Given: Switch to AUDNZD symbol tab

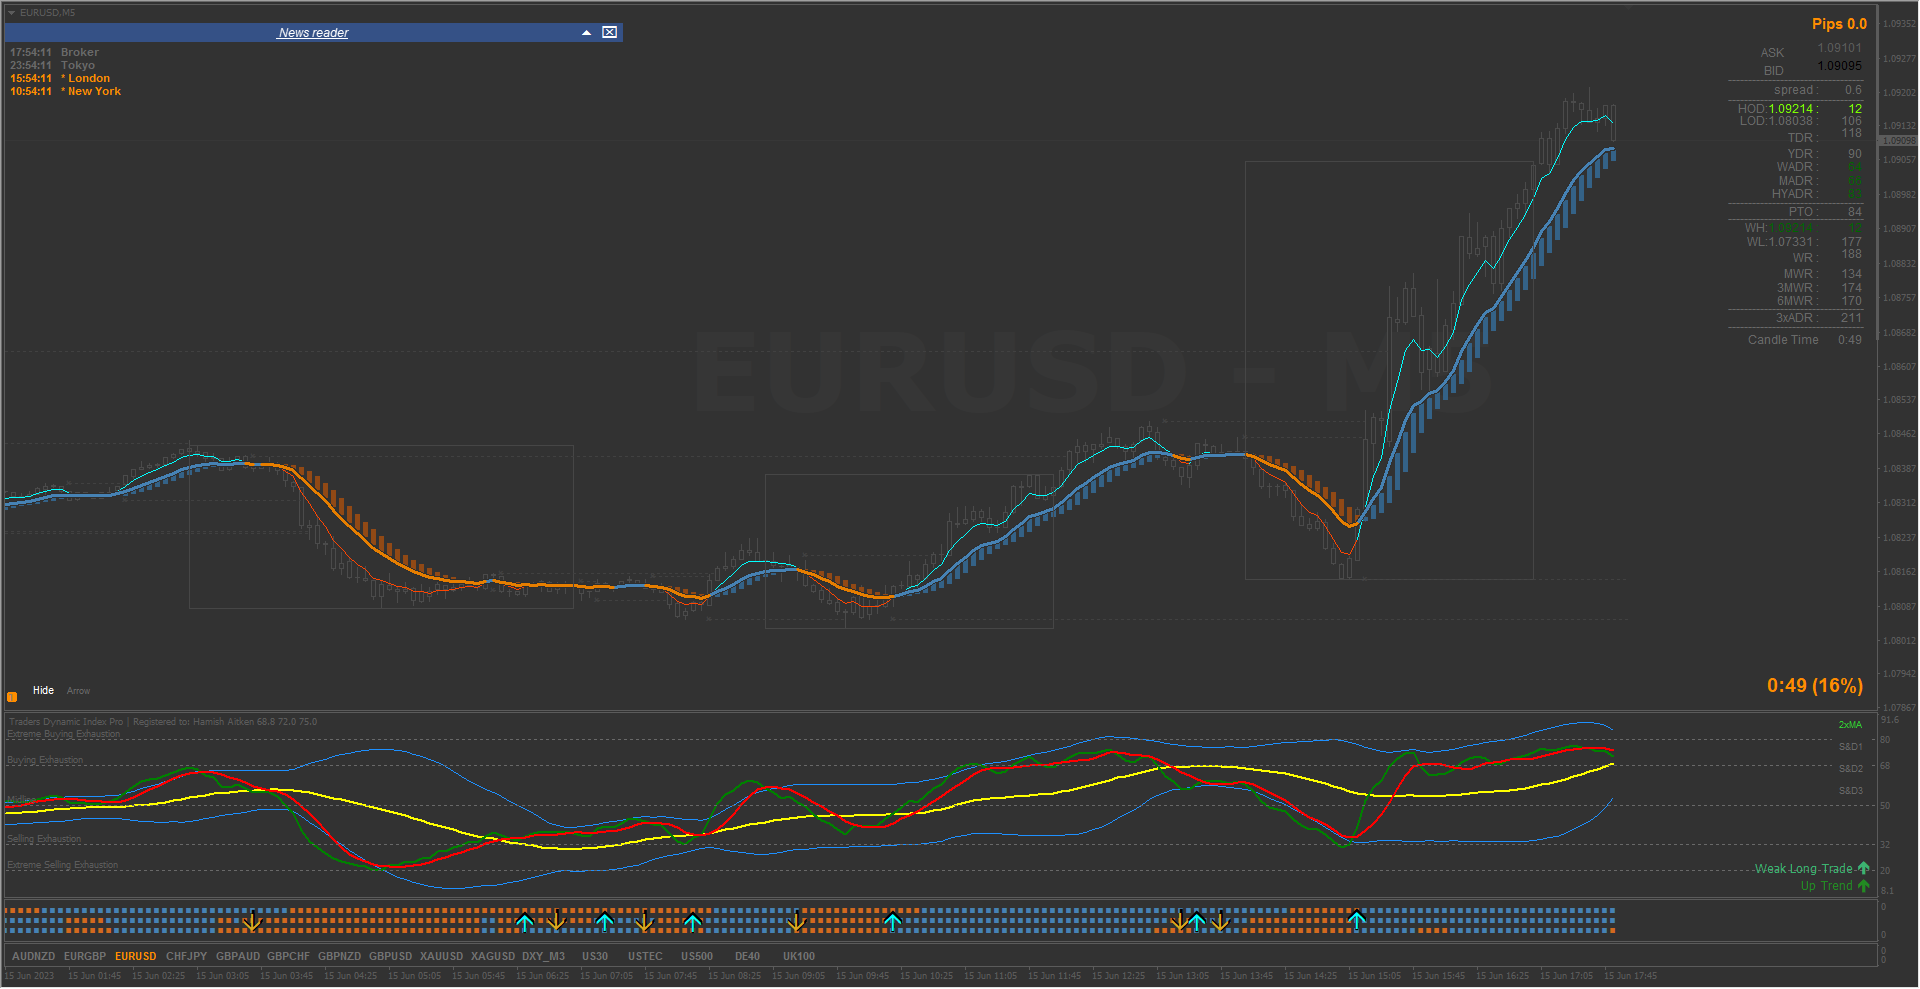Looking at the screenshot, I should click(x=34, y=957).
